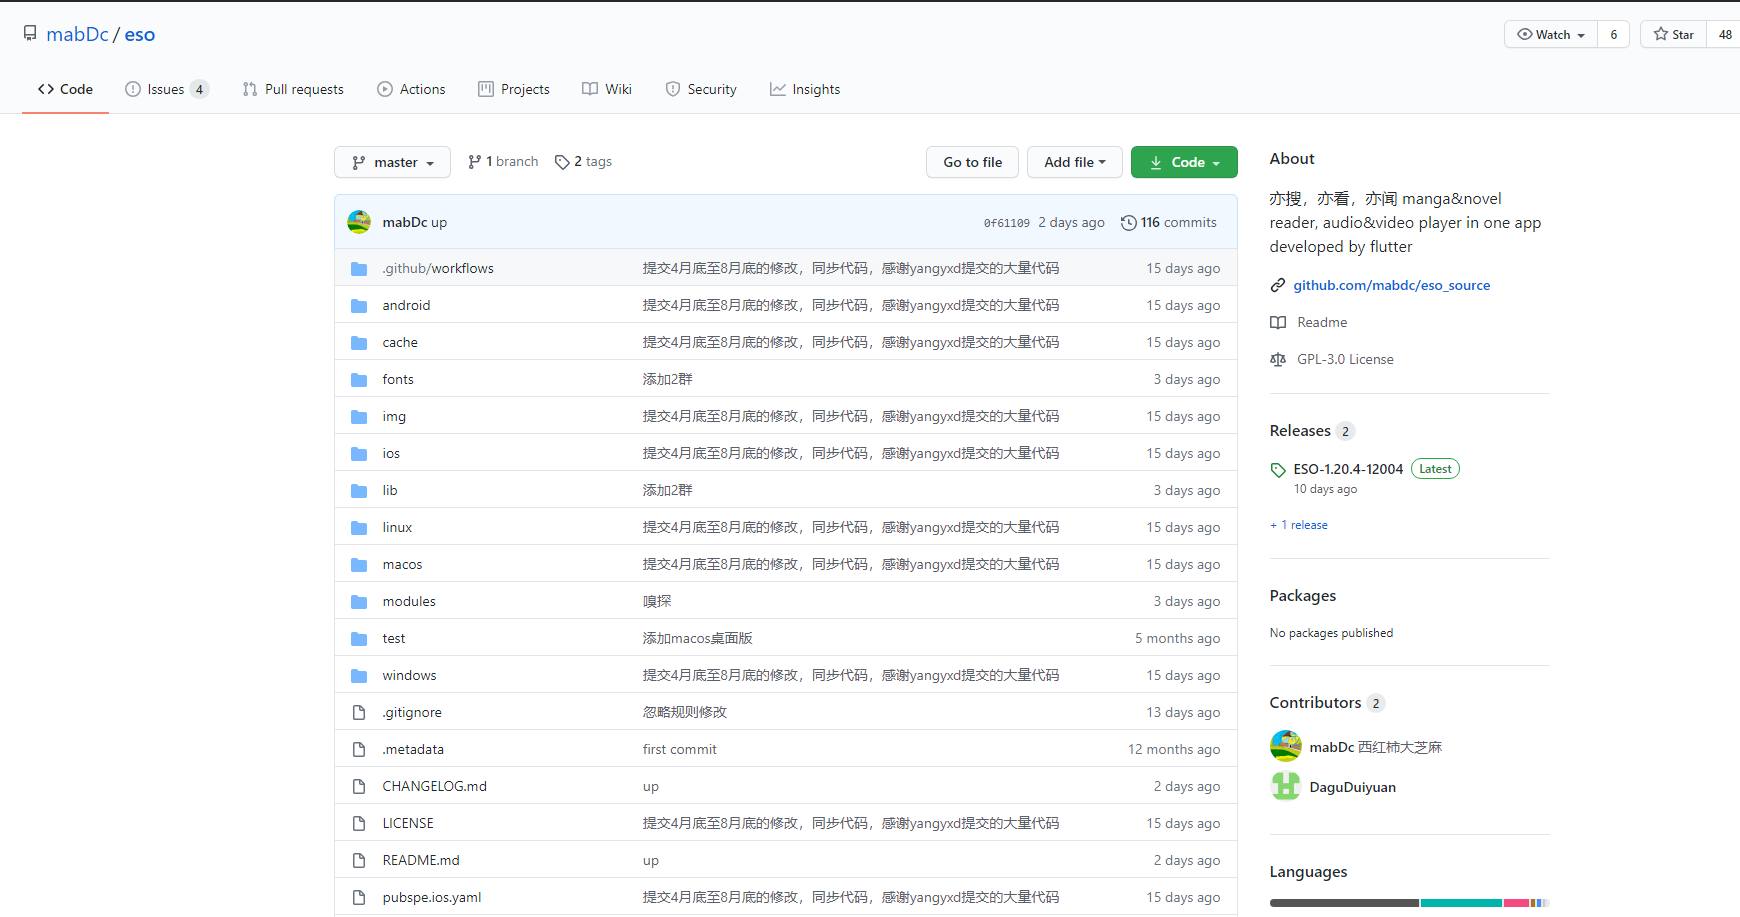Go to the Actions tab
The image size is (1740, 917).
411,89
